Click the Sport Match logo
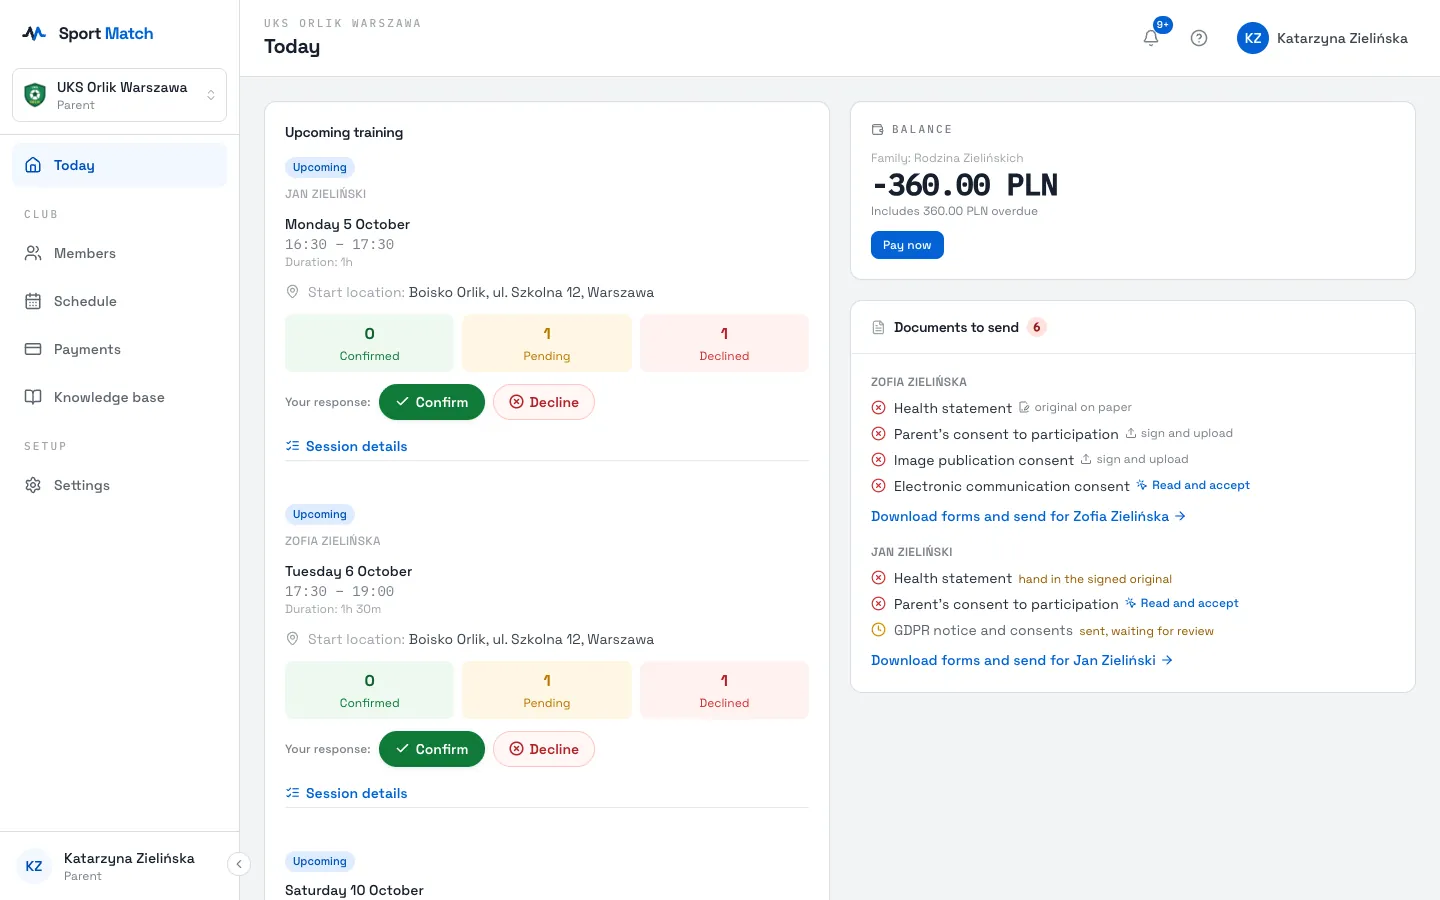 click(x=88, y=33)
